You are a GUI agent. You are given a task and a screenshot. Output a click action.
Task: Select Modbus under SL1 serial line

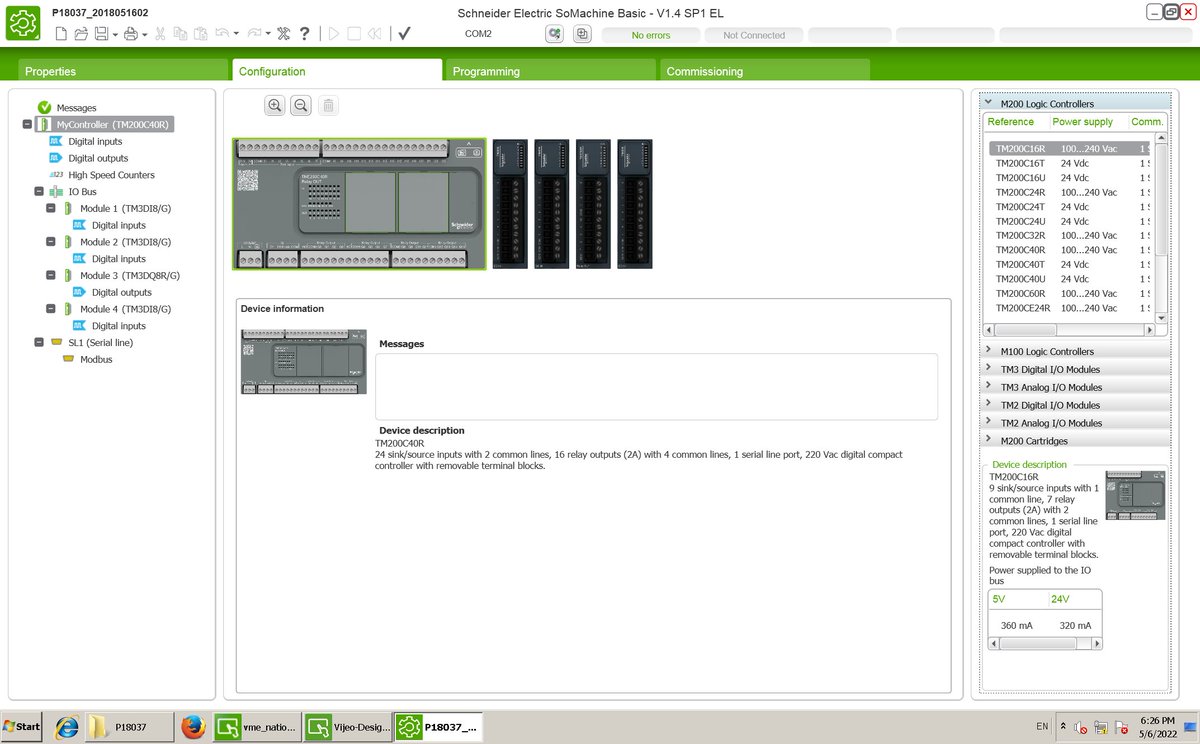(96, 359)
